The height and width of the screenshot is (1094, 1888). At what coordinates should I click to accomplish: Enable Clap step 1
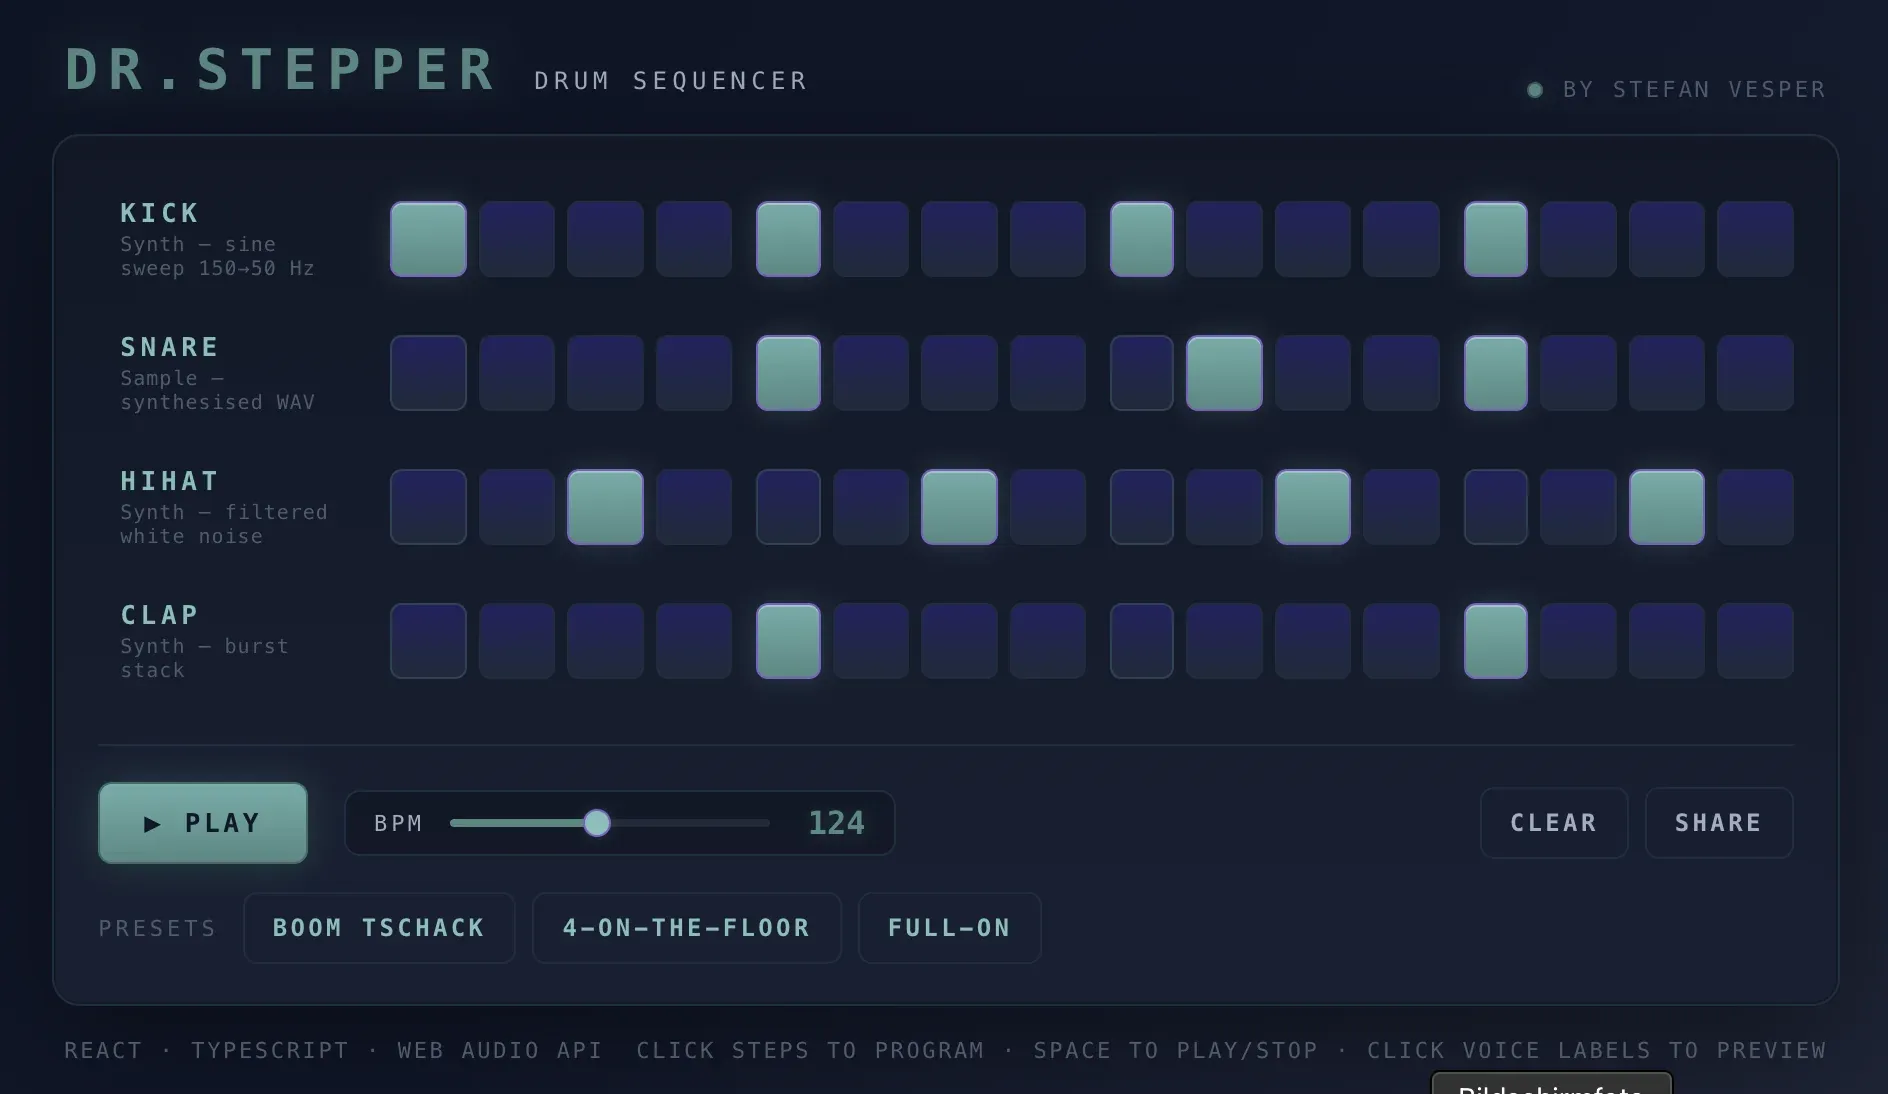pyautogui.click(x=428, y=641)
